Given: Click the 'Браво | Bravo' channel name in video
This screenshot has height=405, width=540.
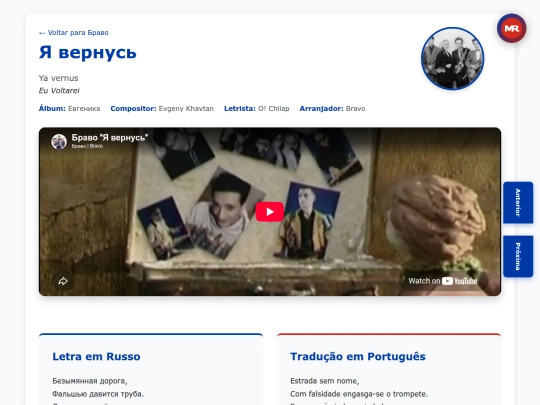Looking at the screenshot, I should tap(87, 146).
